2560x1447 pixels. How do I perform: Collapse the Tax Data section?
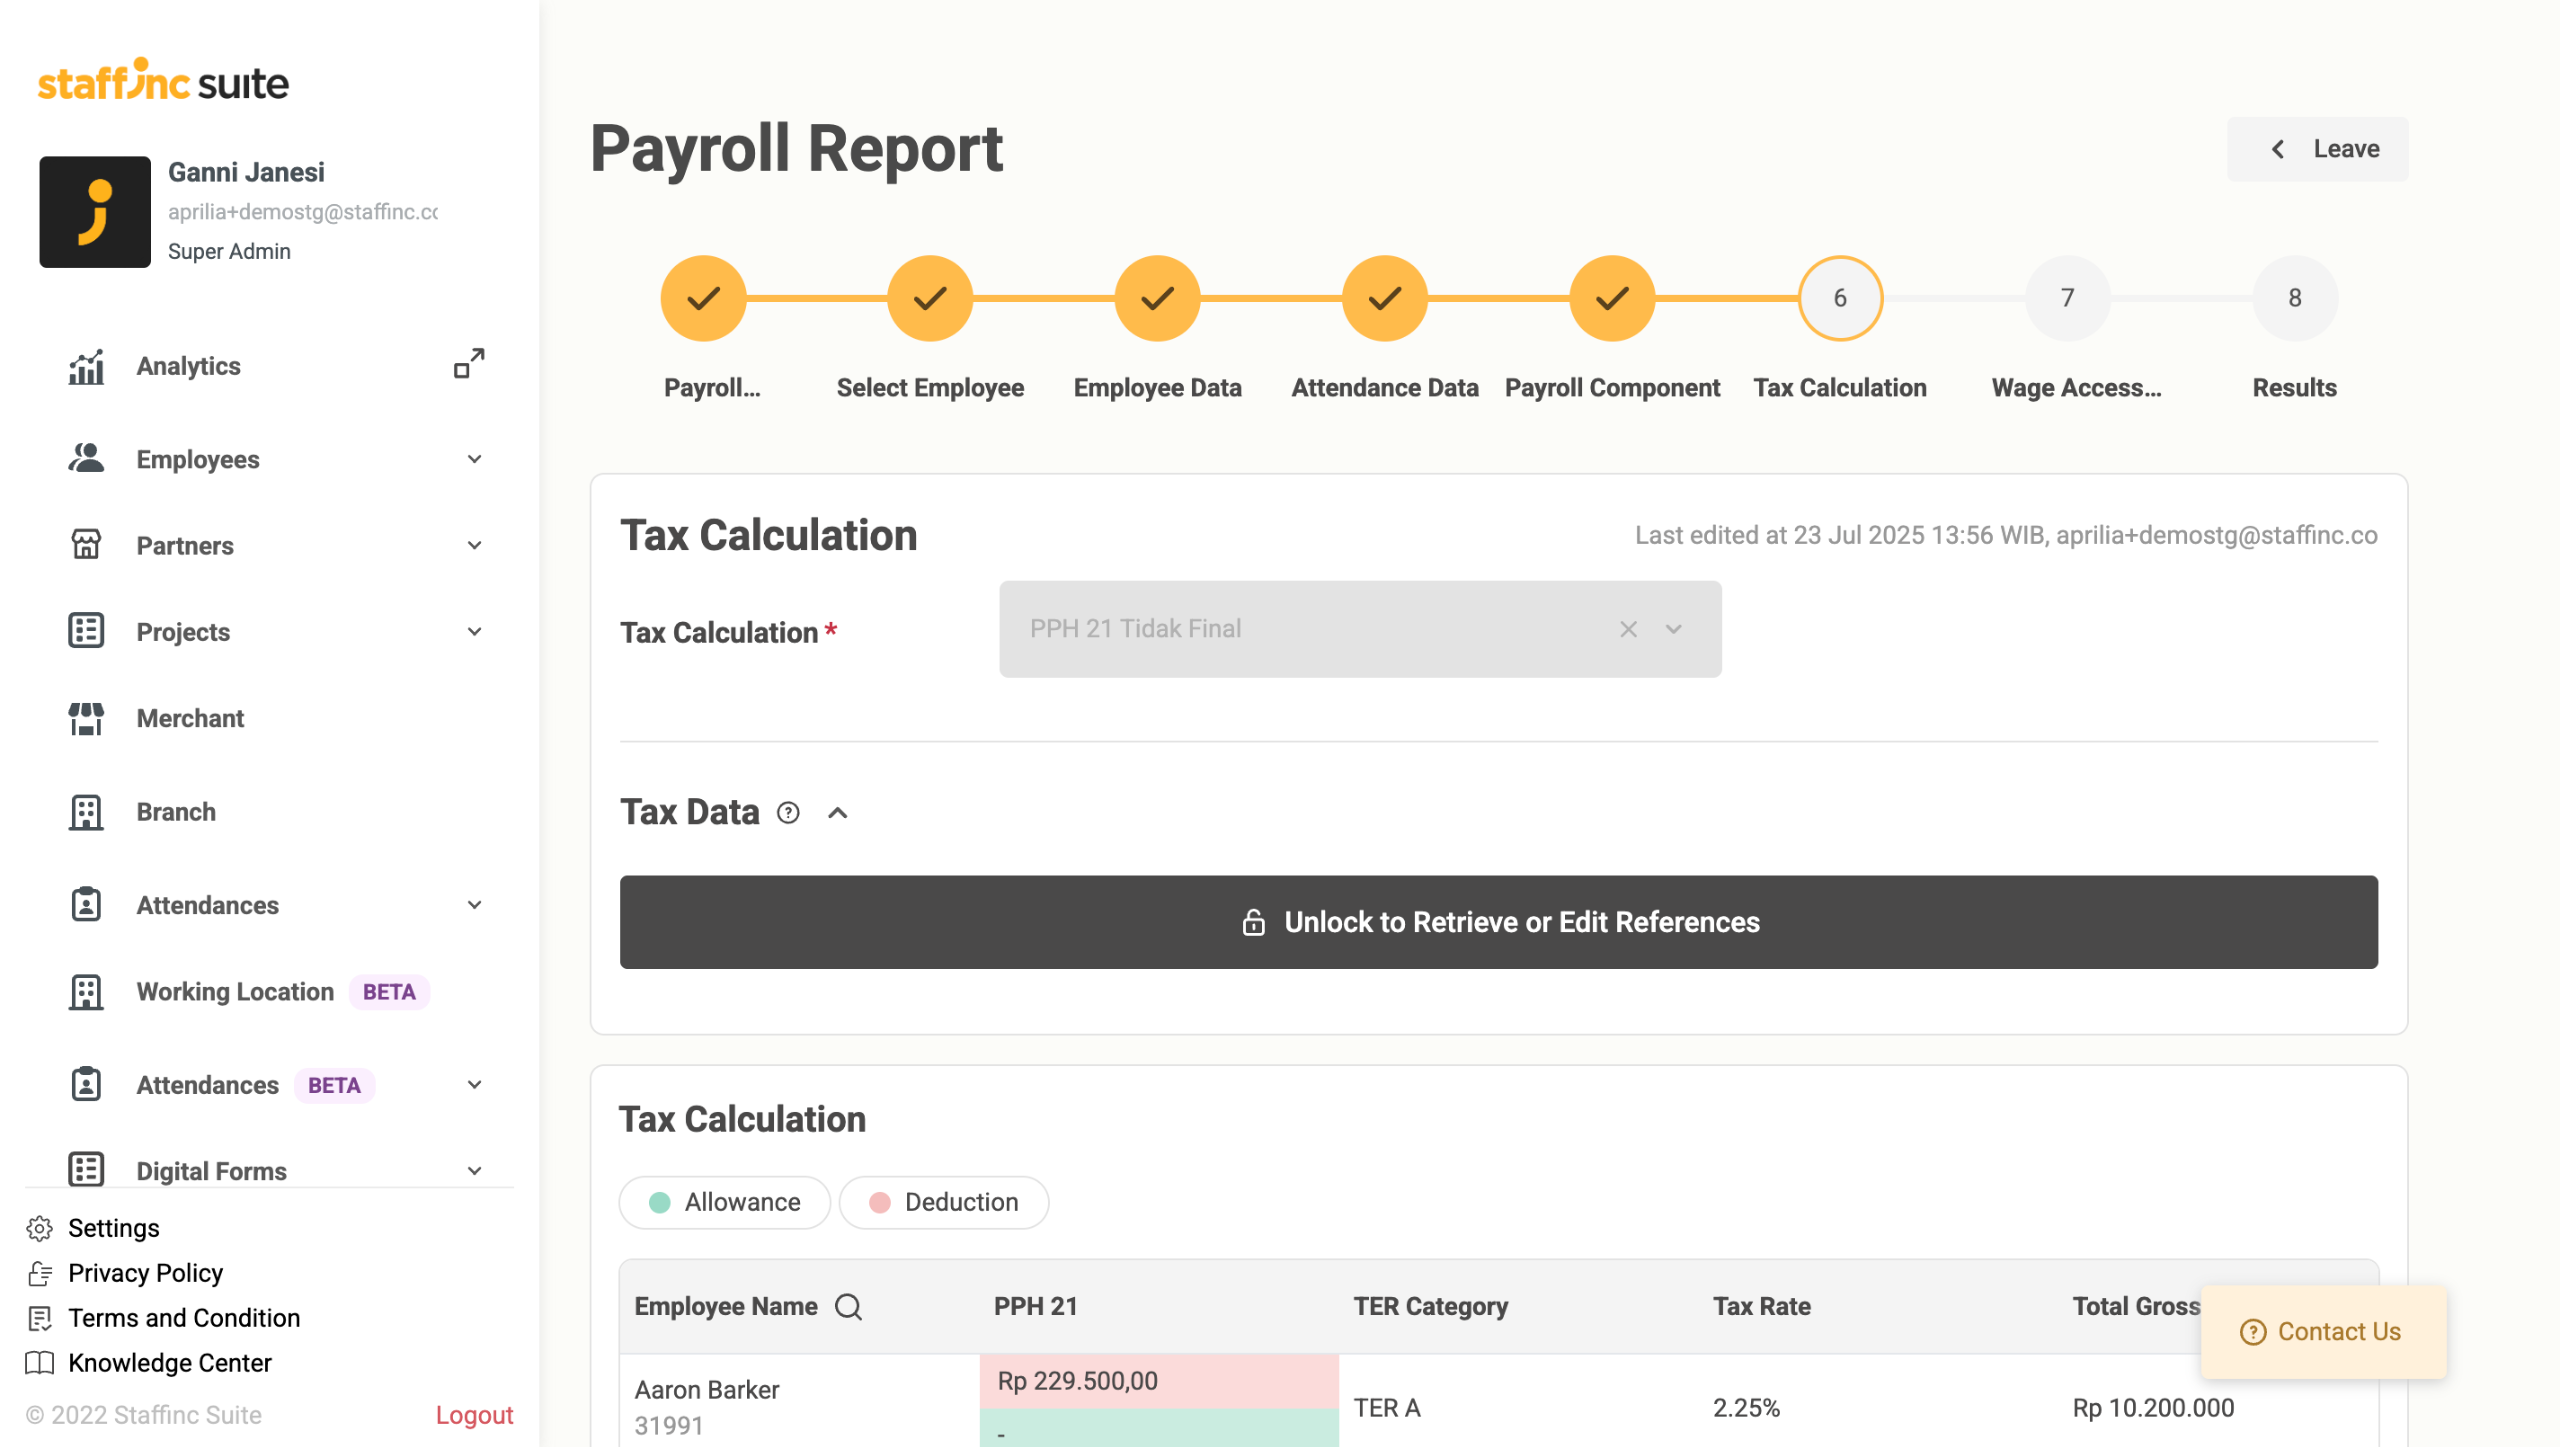click(838, 813)
